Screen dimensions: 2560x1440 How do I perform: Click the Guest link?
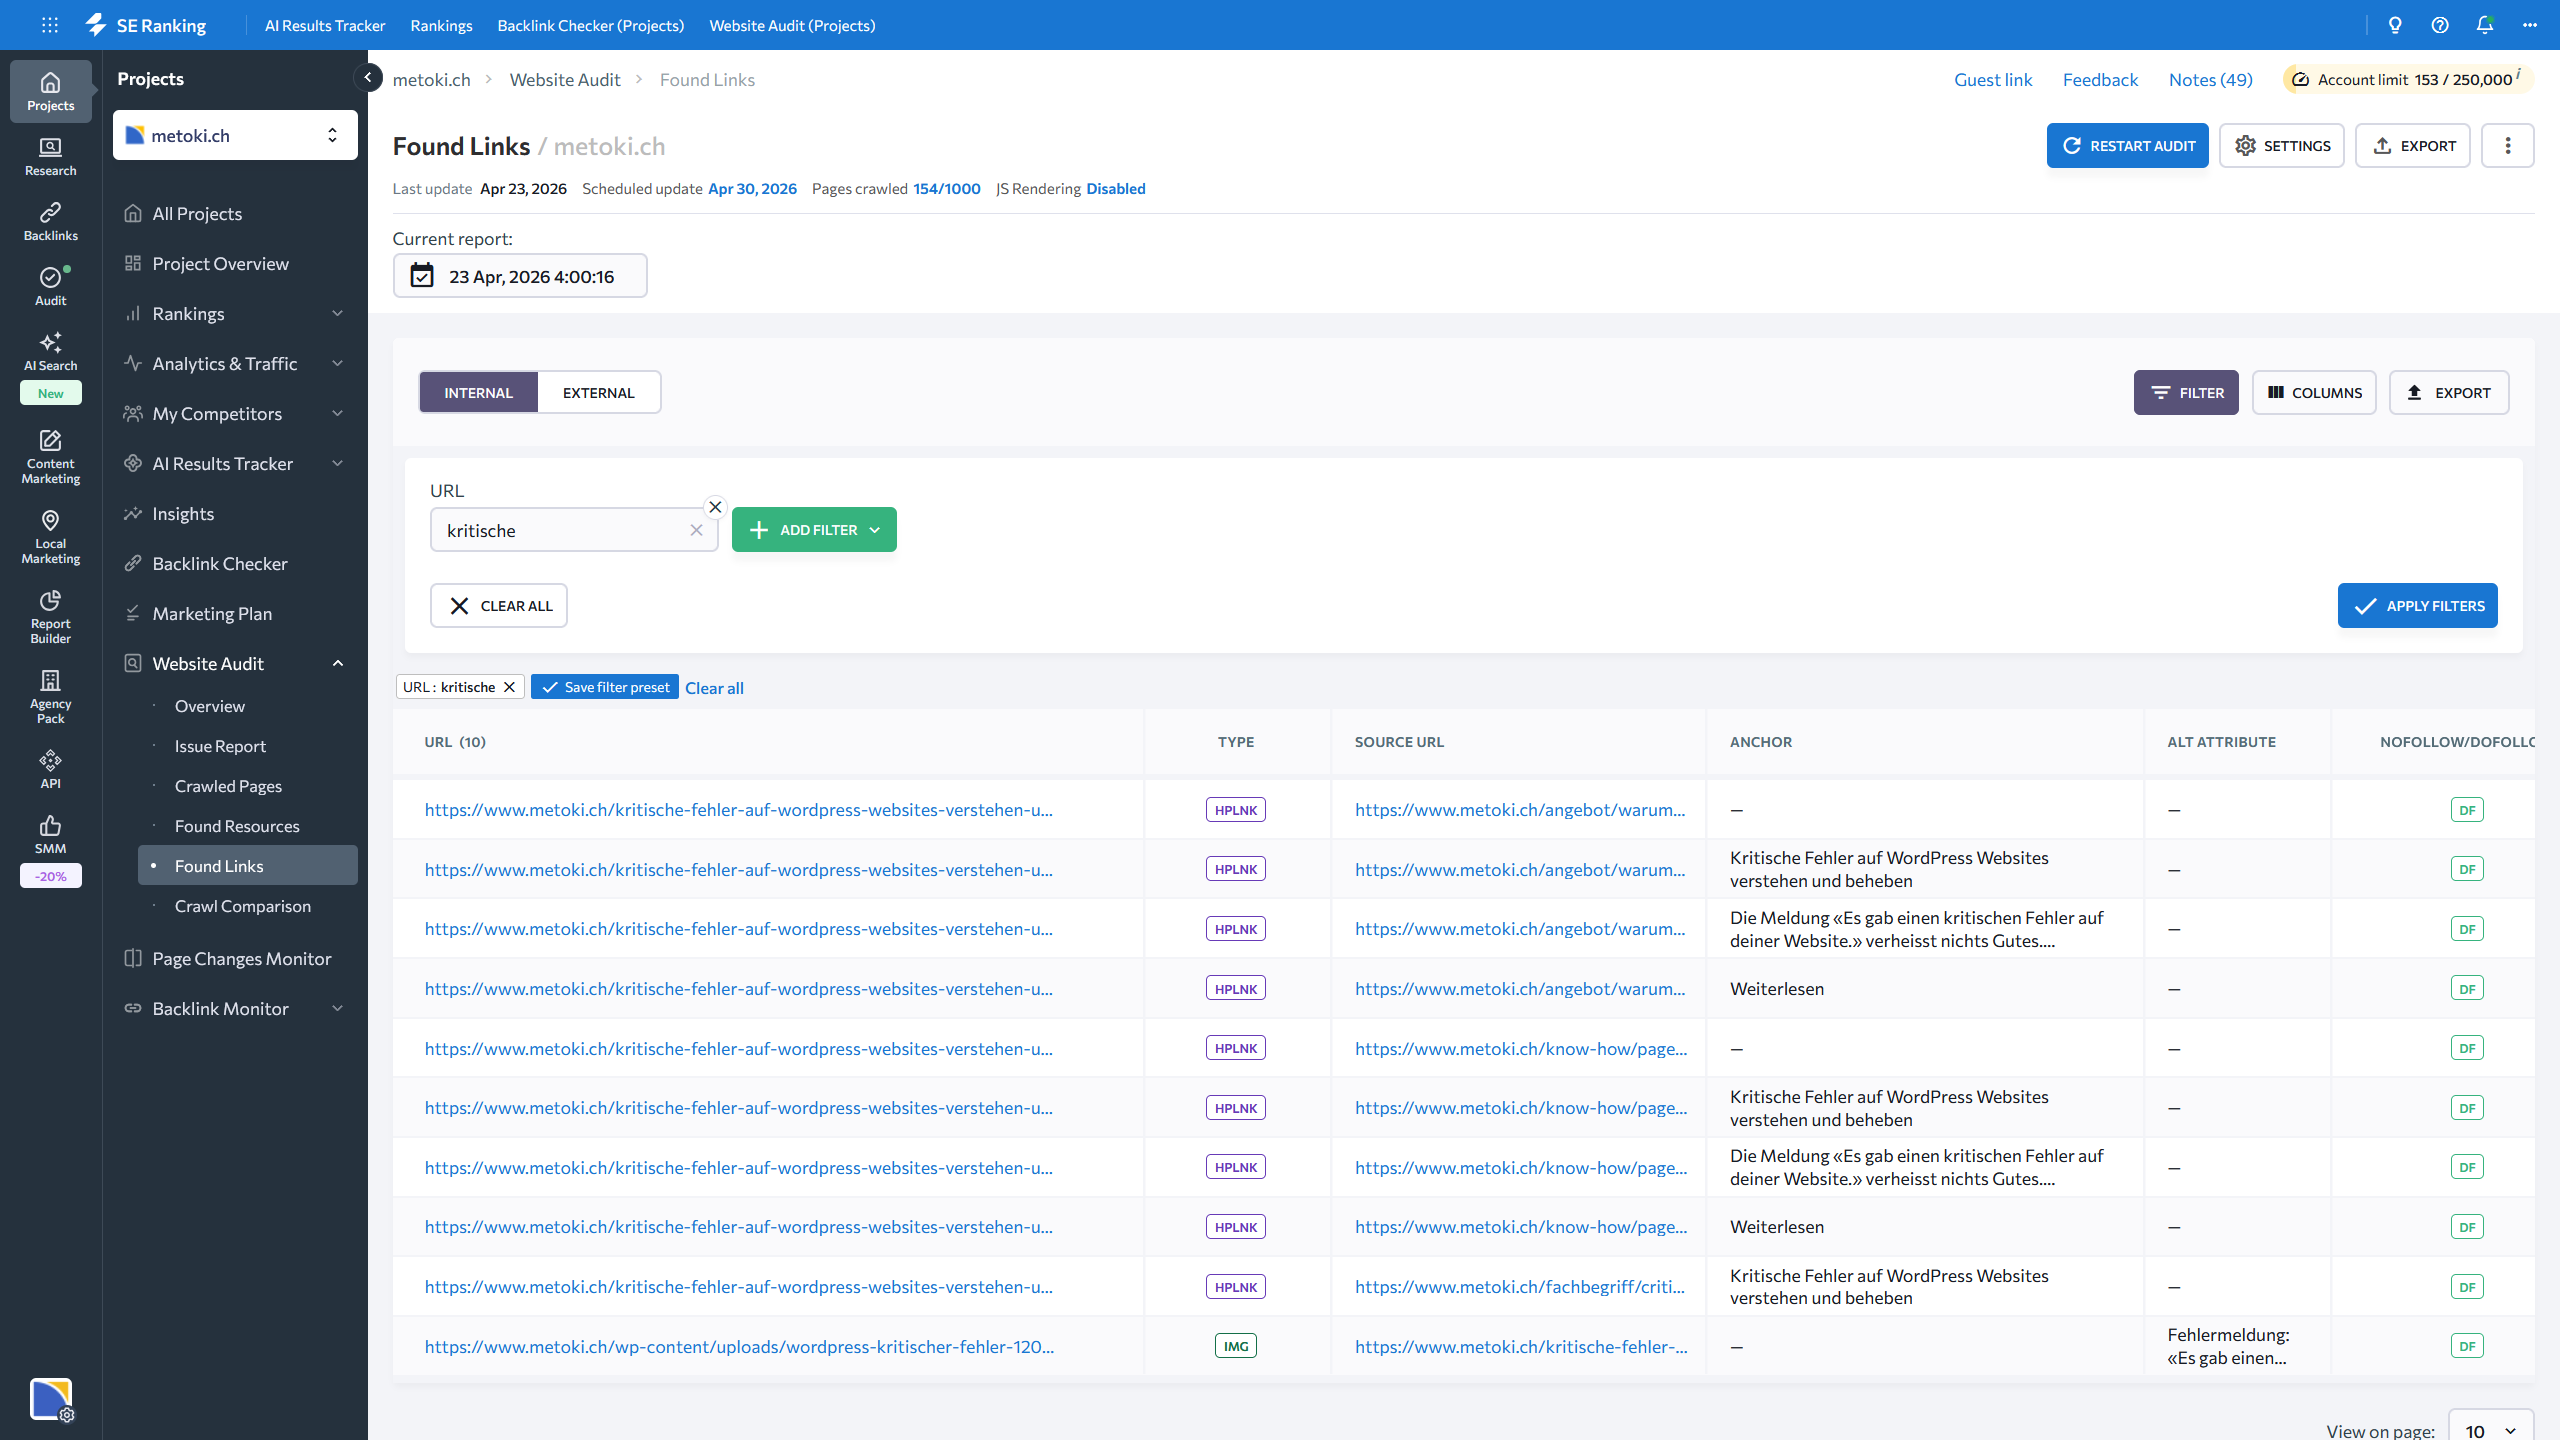(x=1992, y=80)
